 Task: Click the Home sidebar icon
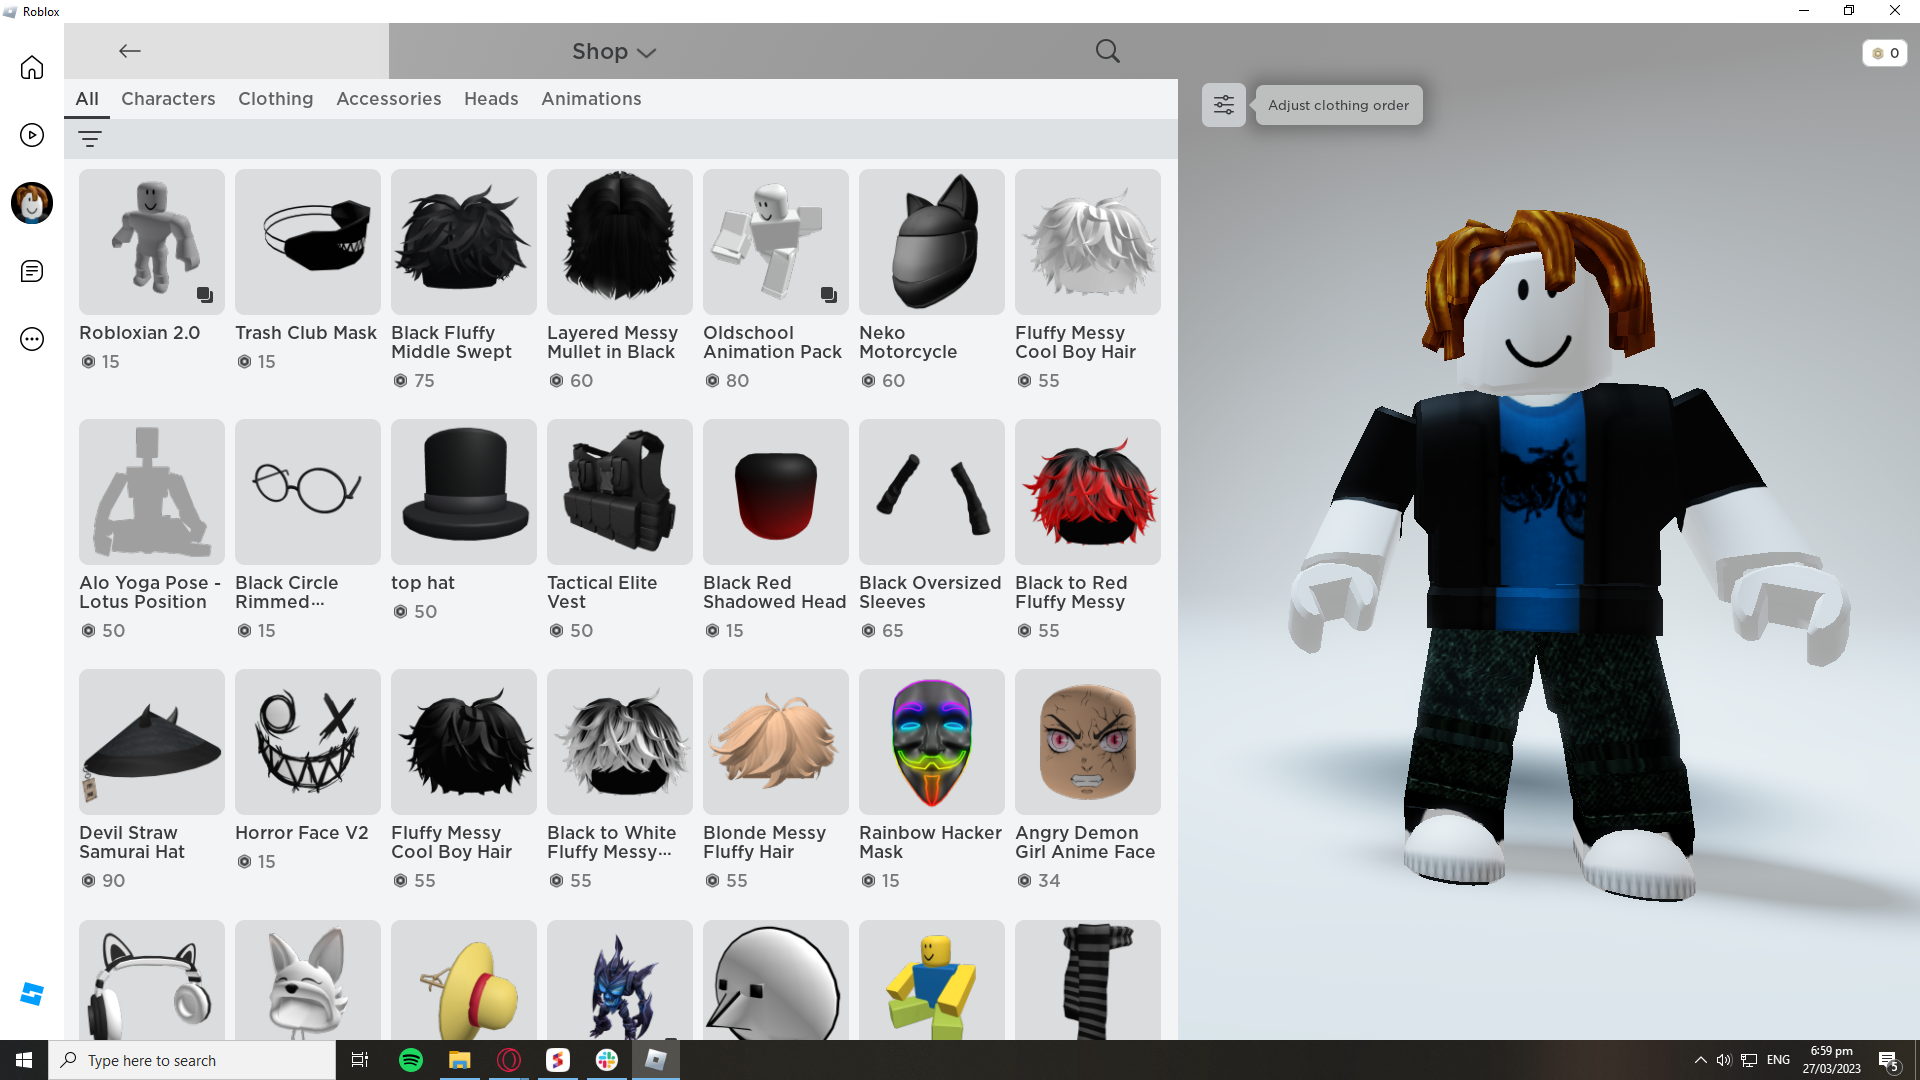[32, 67]
